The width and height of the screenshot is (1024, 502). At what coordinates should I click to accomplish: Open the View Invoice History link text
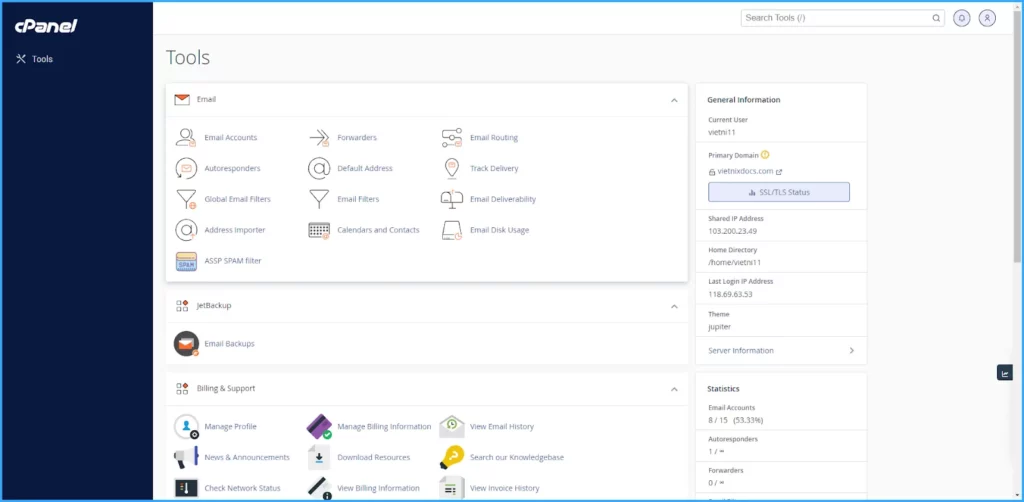point(505,488)
